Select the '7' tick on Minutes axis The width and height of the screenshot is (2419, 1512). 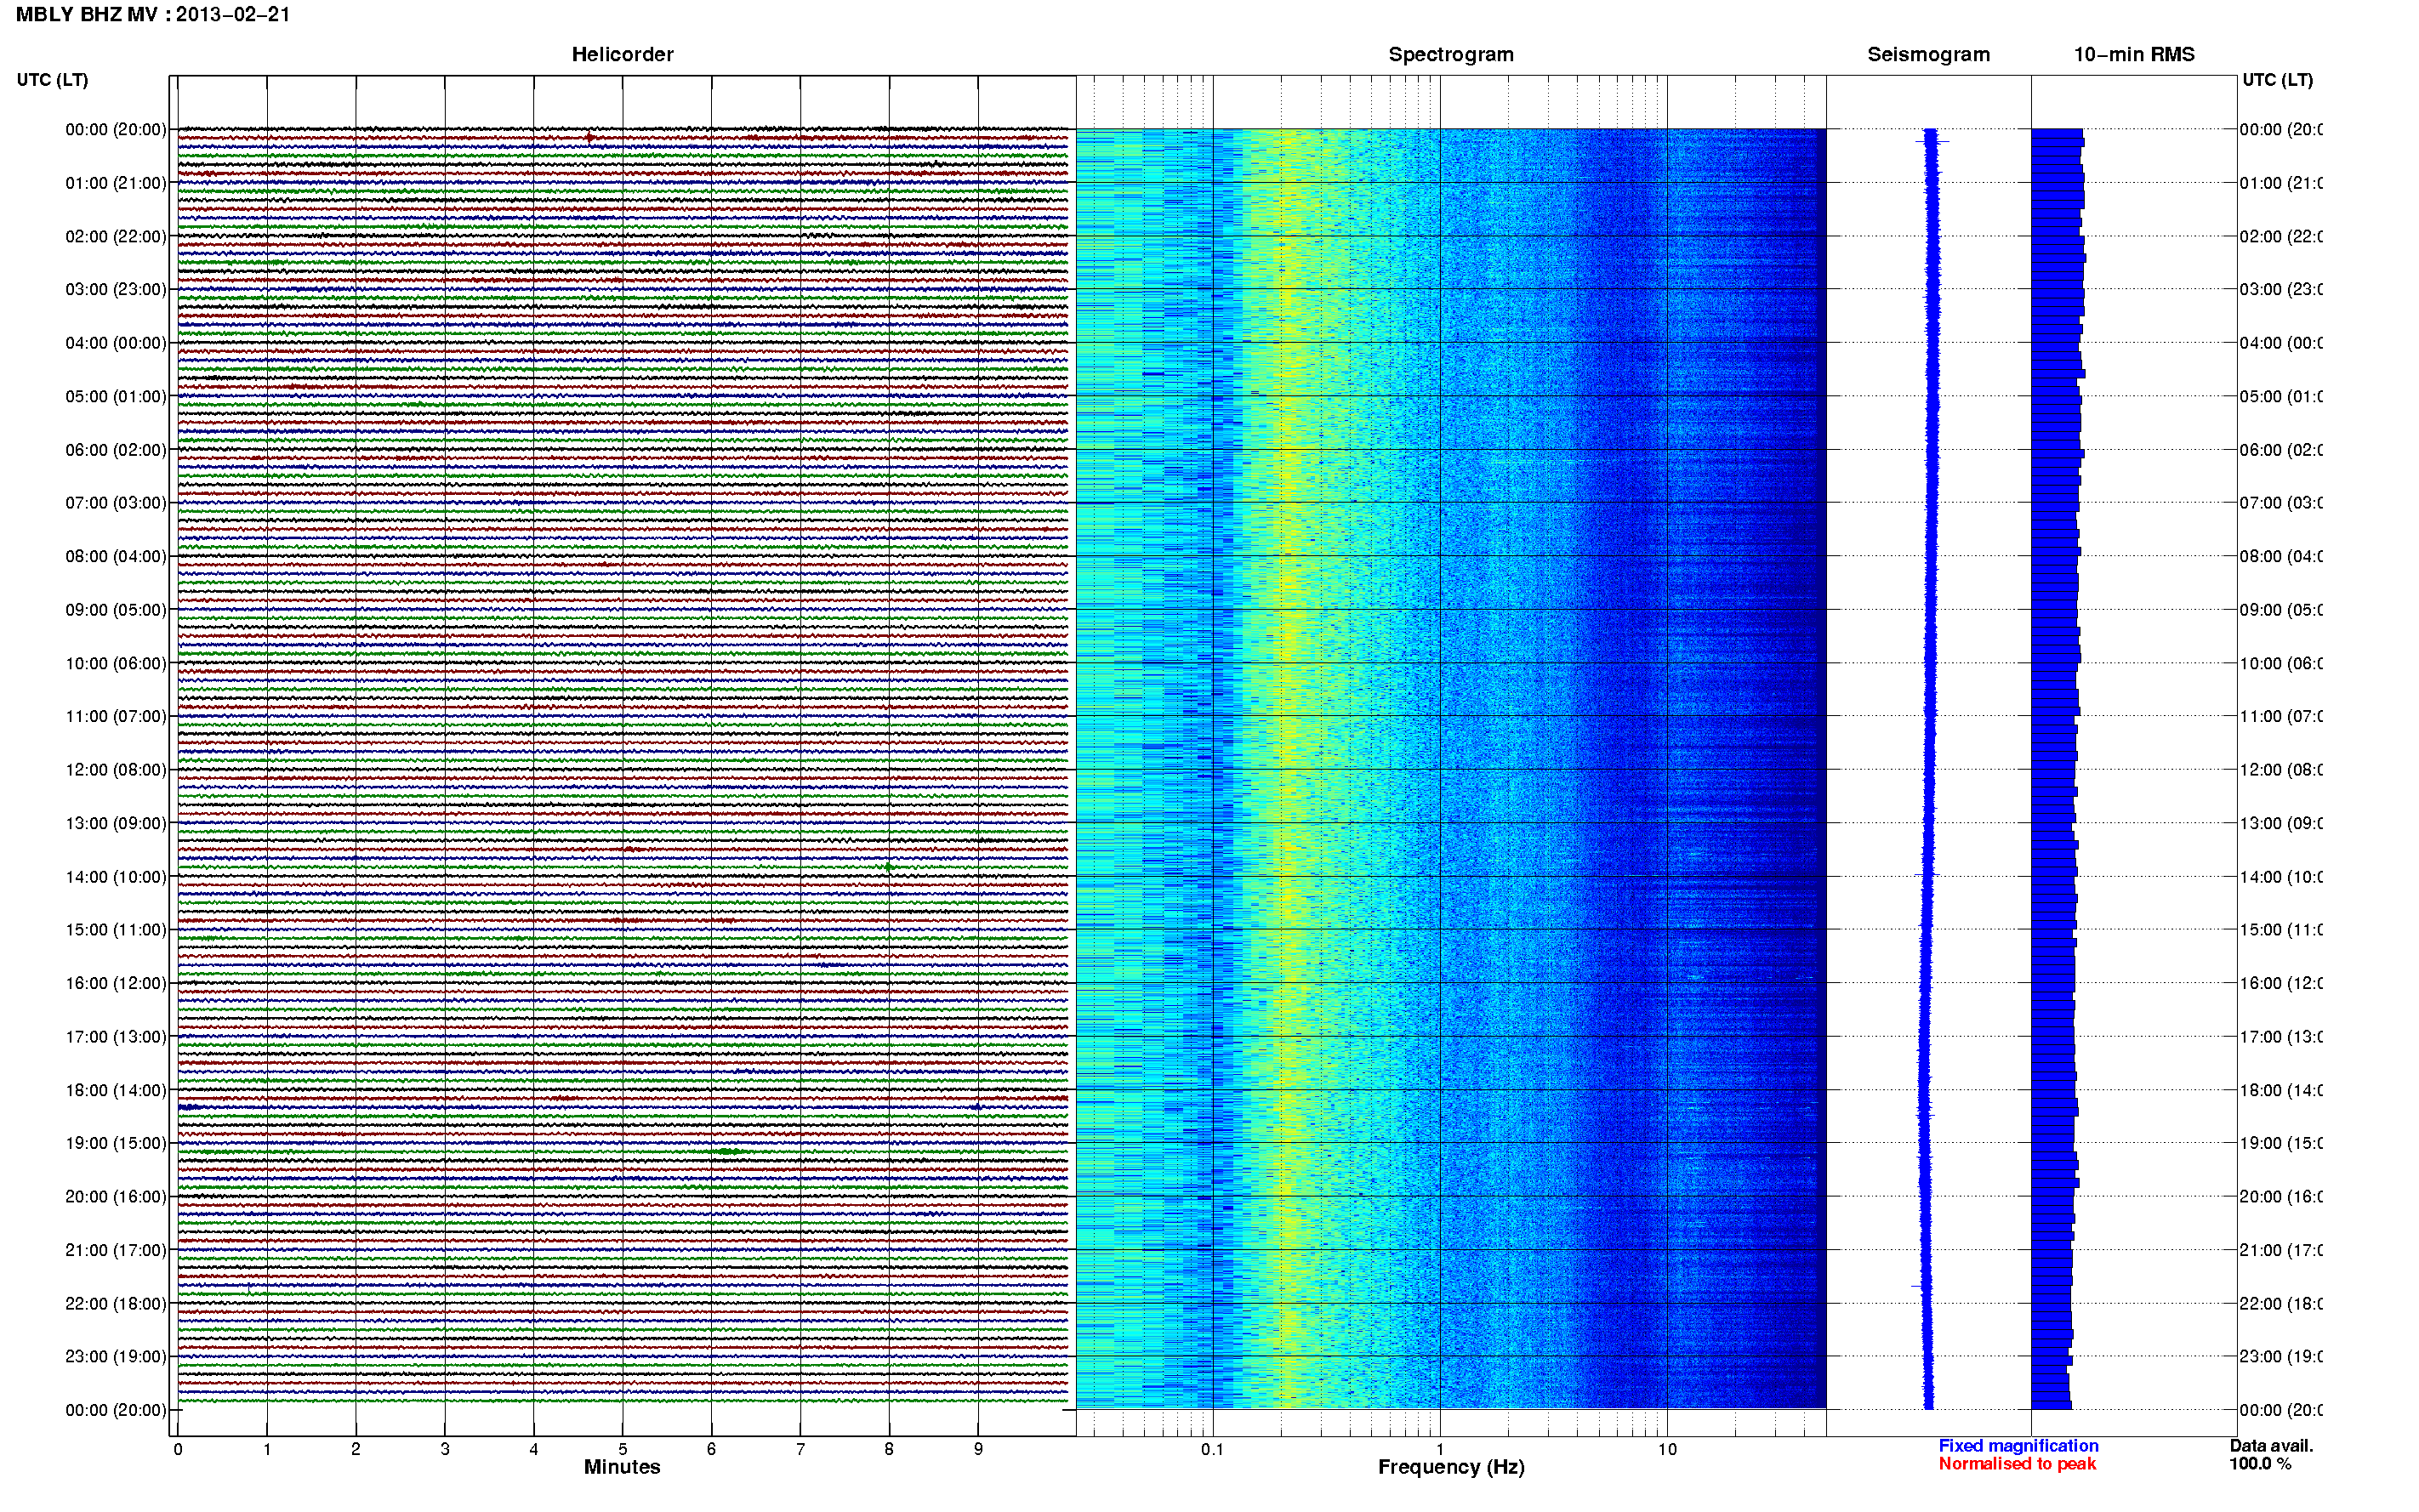click(800, 1449)
